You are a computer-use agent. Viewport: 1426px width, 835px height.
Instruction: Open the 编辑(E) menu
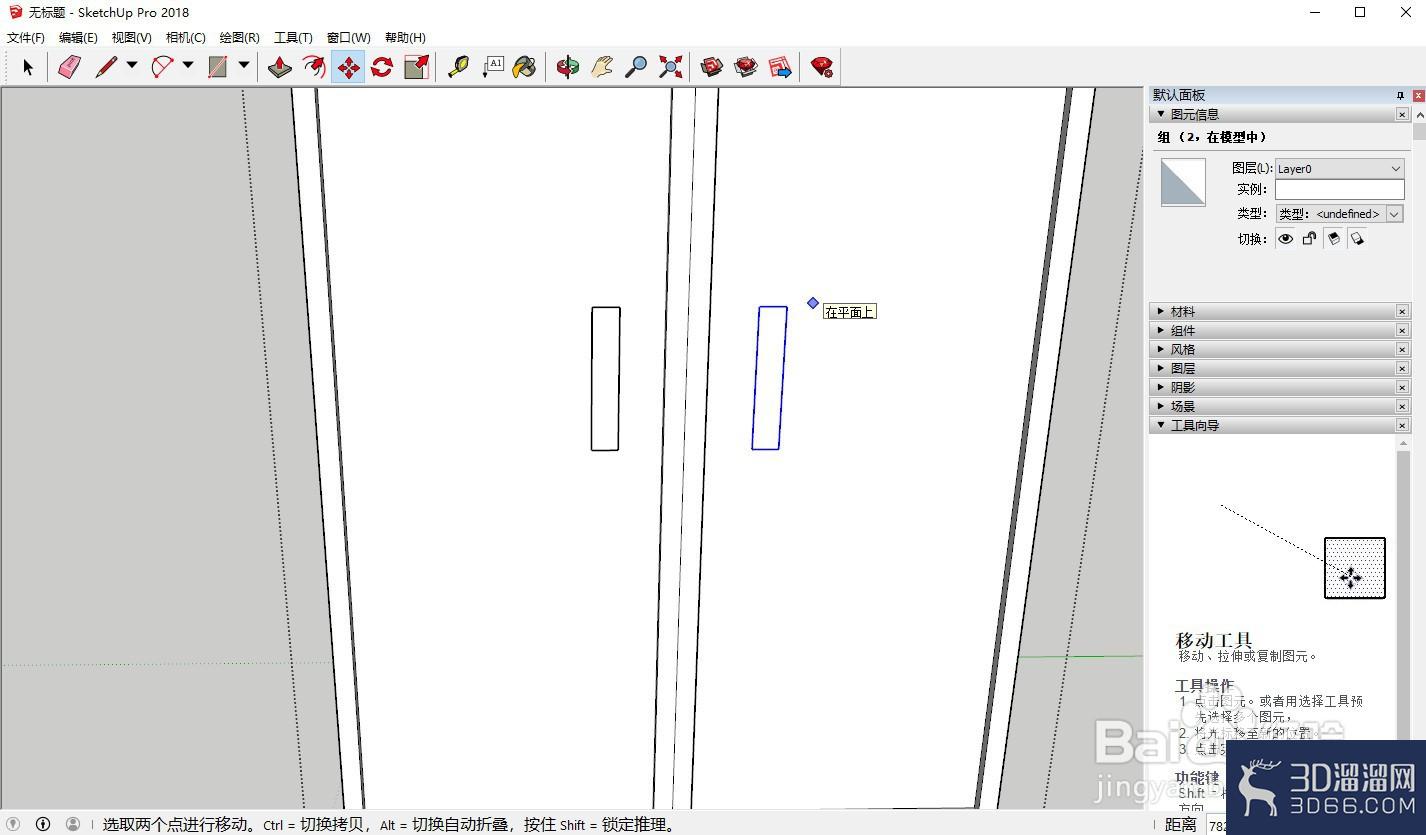(78, 38)
